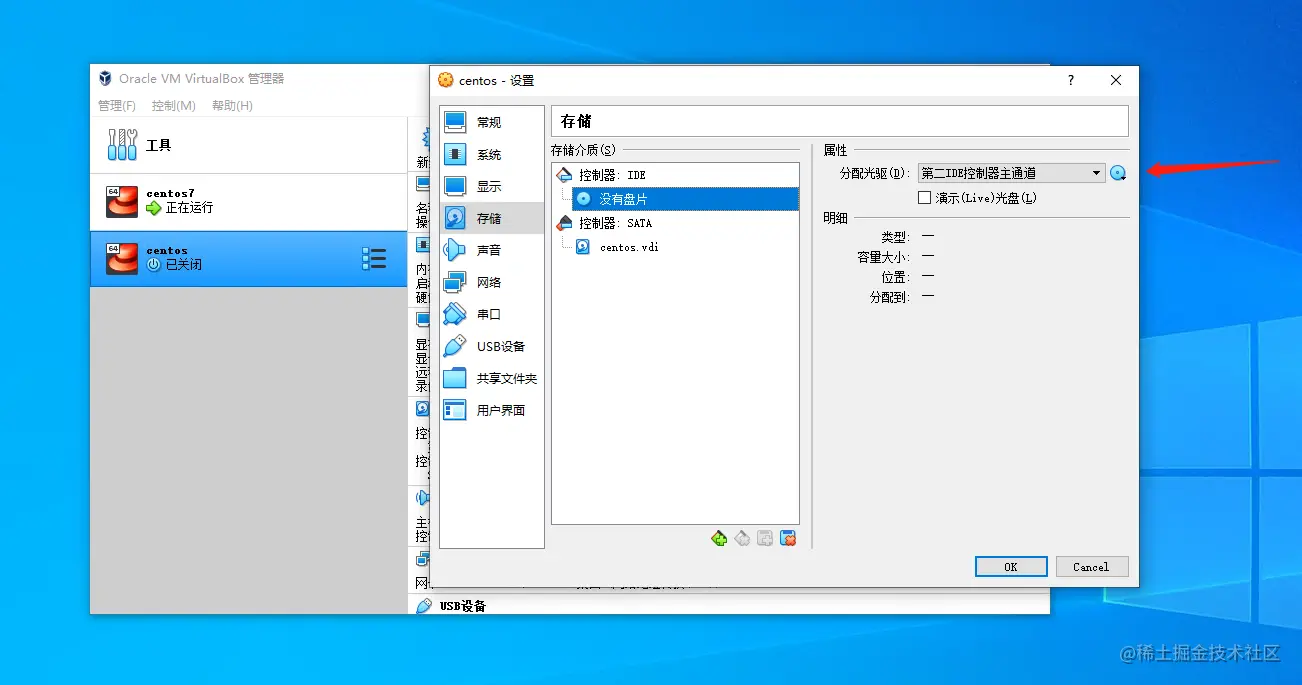
Task: Click USB设备 in the manager details pane
Action: point(463,606)
